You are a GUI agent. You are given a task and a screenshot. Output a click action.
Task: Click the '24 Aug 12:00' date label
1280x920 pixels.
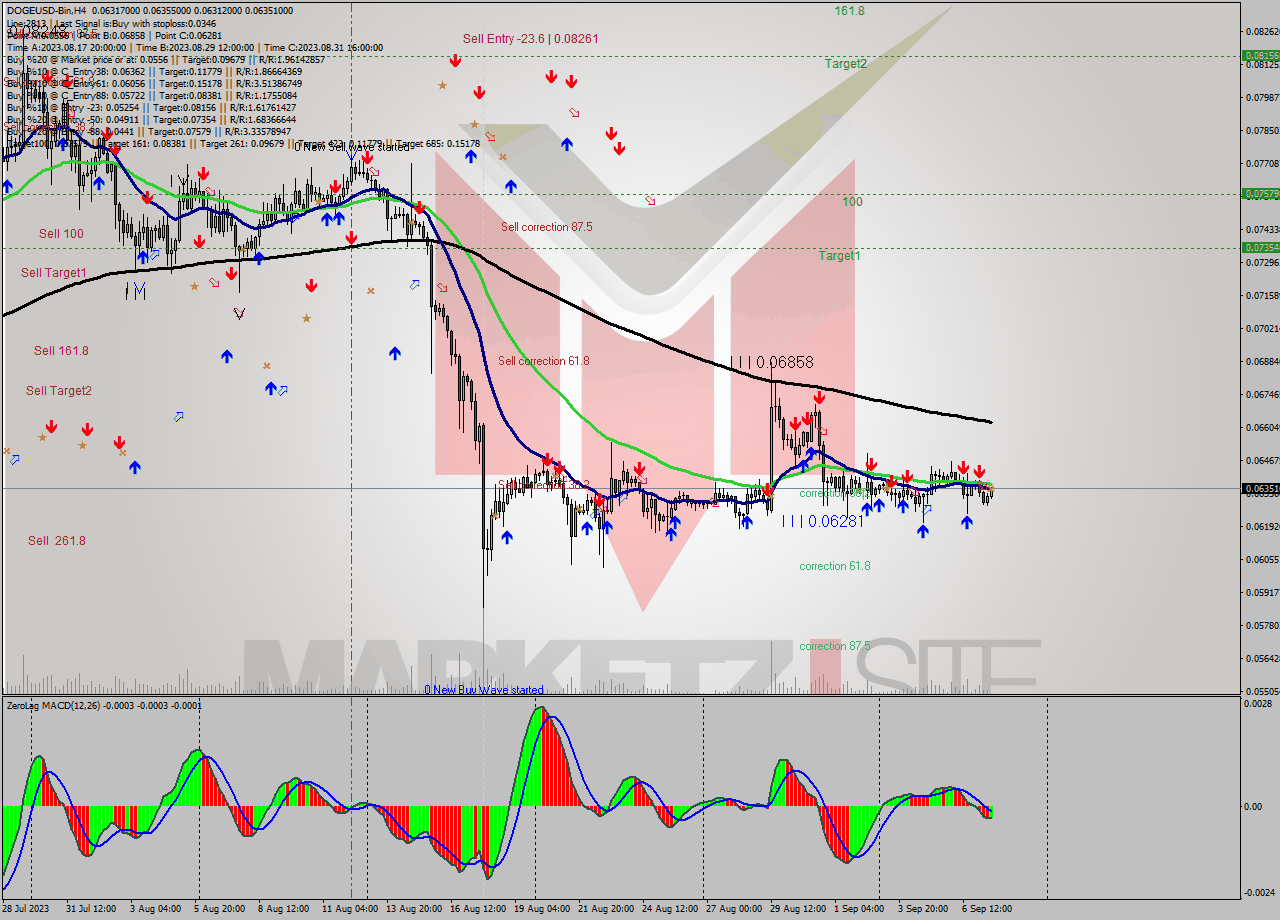pos(670,909)
